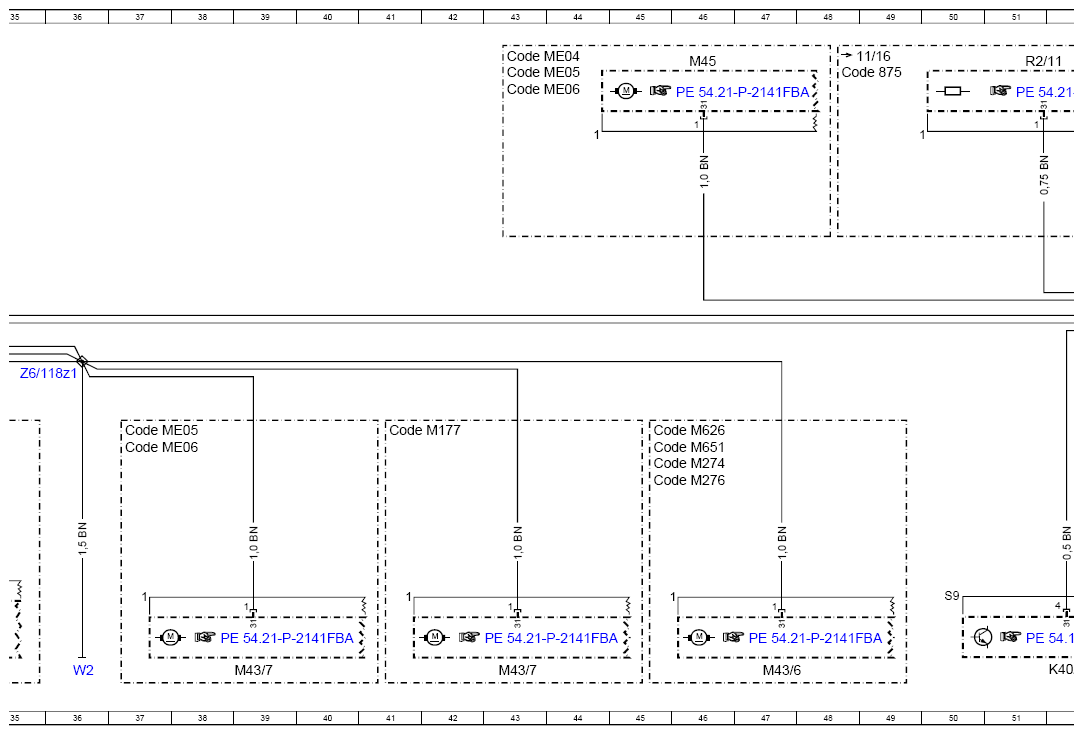Viewport: 1083px width, 735px height.
Task: Click the pointing-hand icon in the Code ME05/ME06 M43/7 box
Action: [x=205, y=637]
